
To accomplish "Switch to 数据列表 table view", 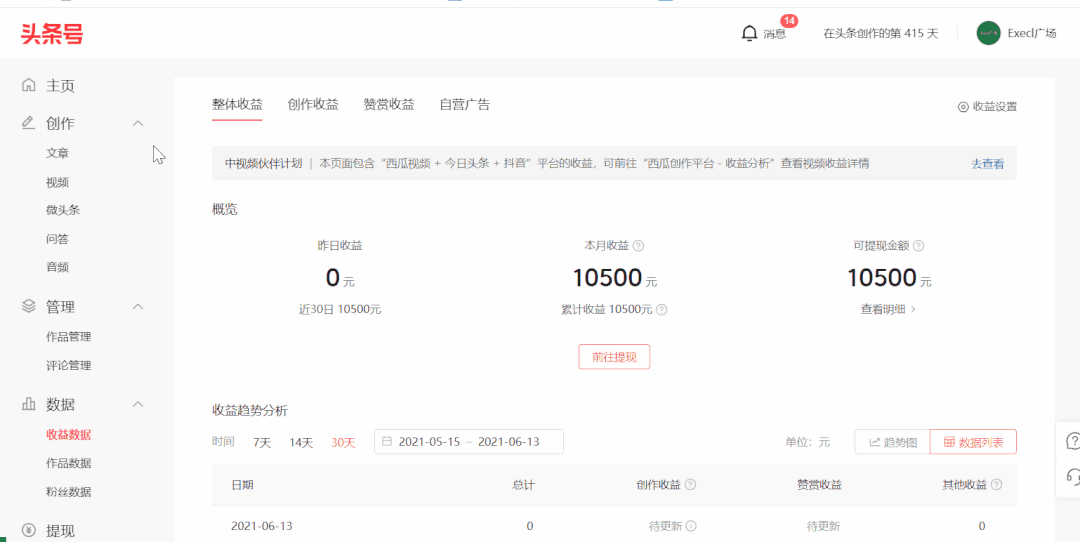I will tap(973, 442).
